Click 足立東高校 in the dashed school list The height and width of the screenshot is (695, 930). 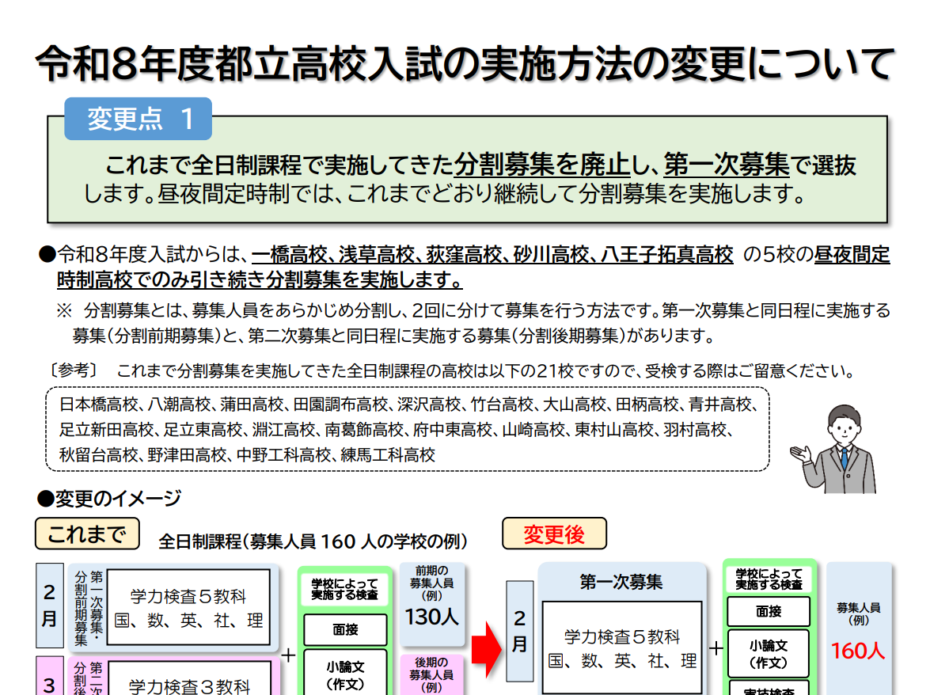click(x=203, y=430)
